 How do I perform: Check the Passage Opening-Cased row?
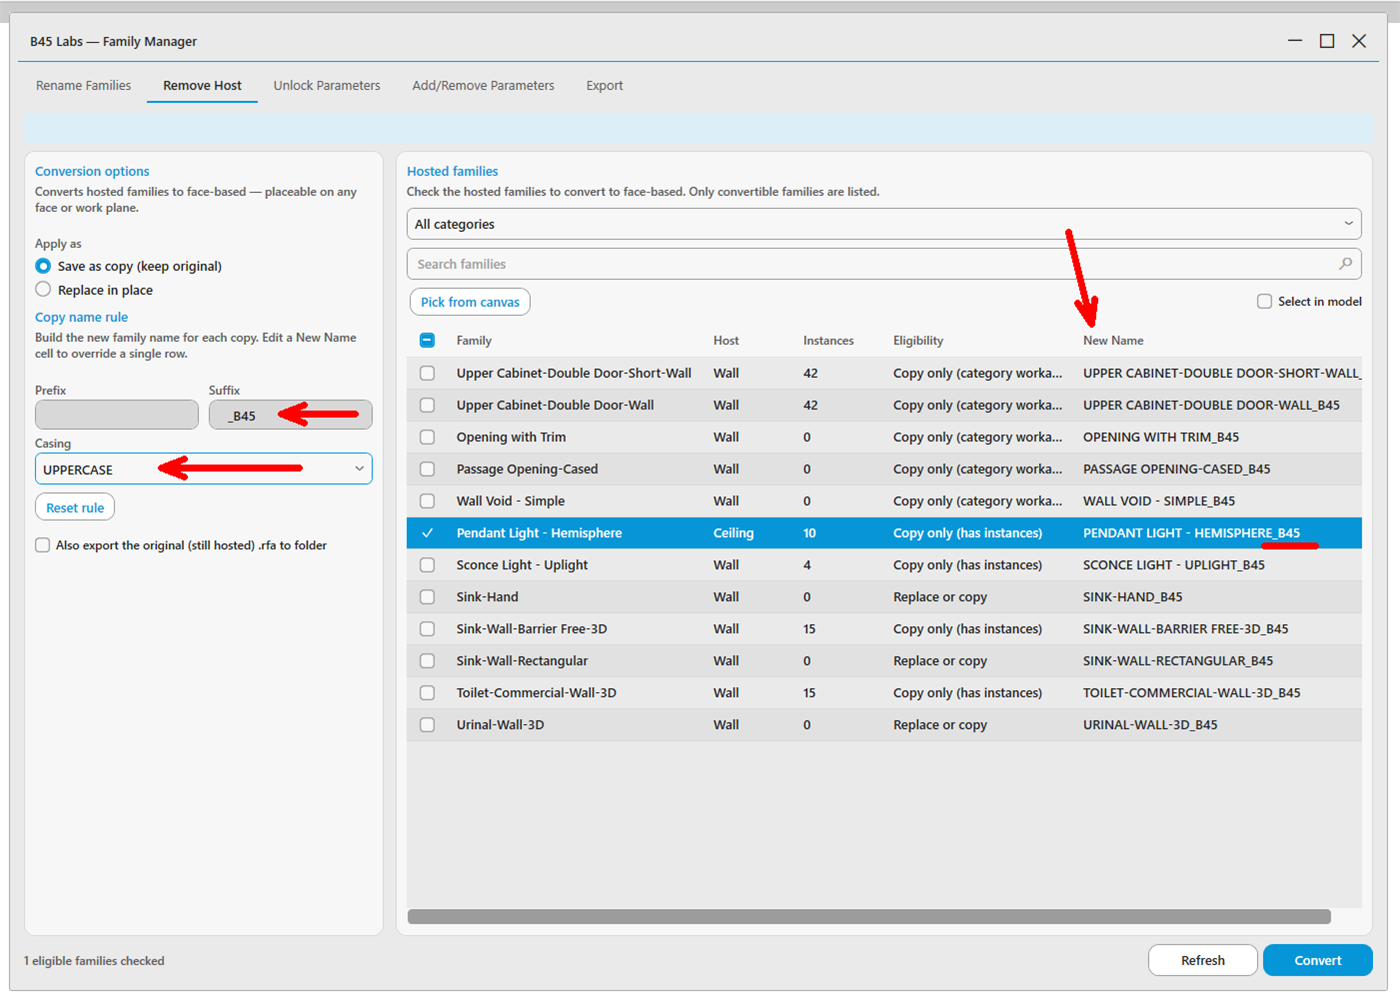[x=427, y=469]
